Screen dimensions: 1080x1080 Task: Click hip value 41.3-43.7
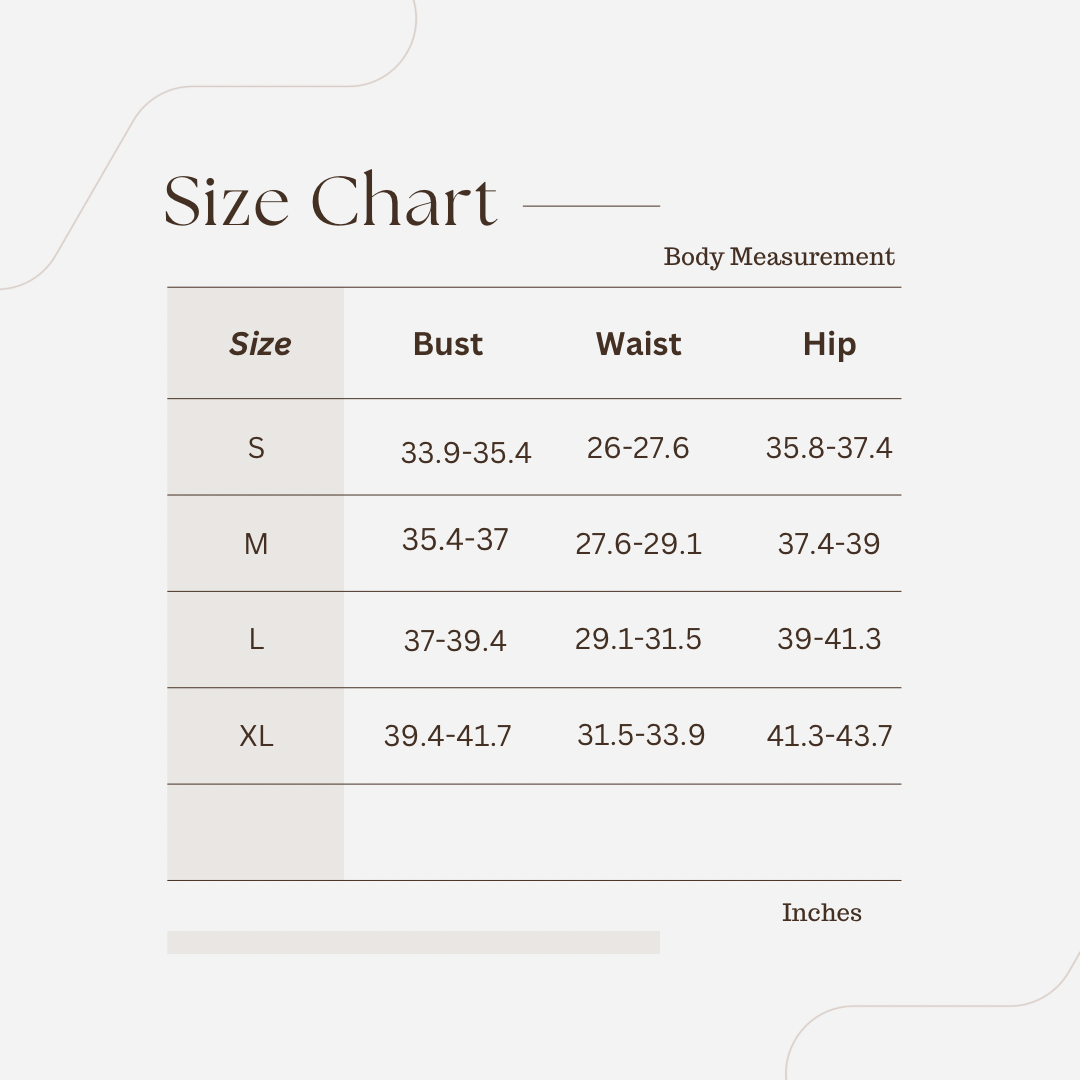click(x=829, y=736)
